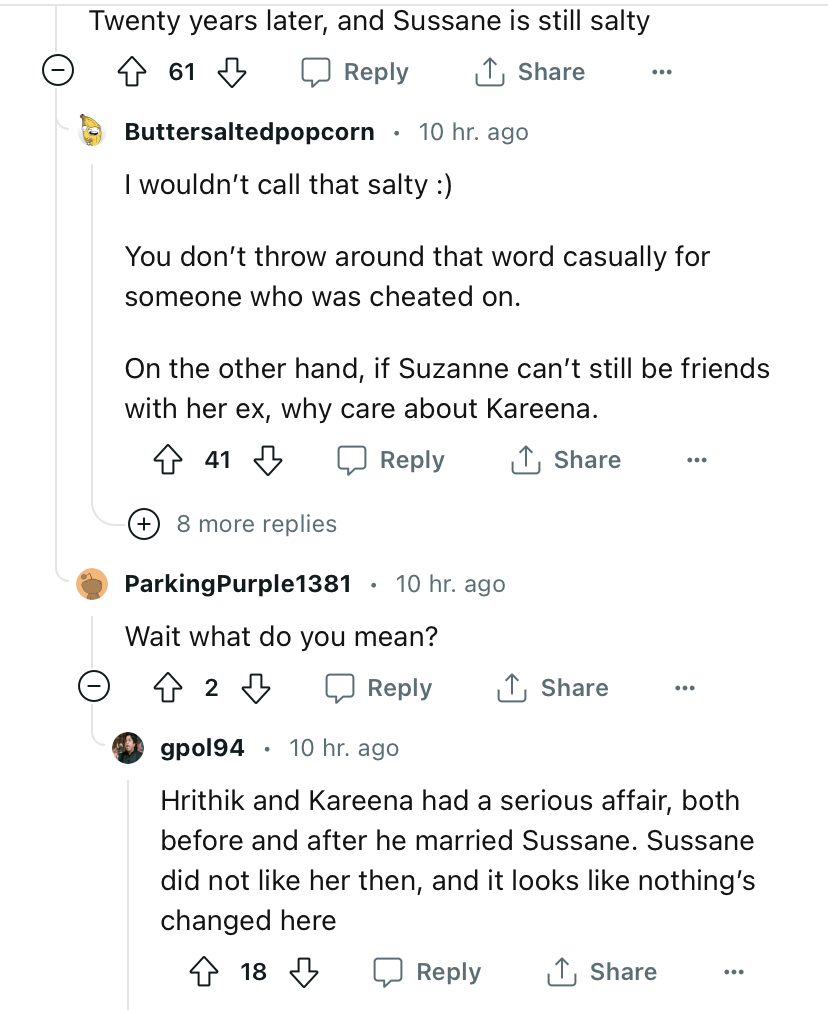Upvote the comment with 61 votes
Viewport: 828px width, 1010px height.
click(133, 72)
